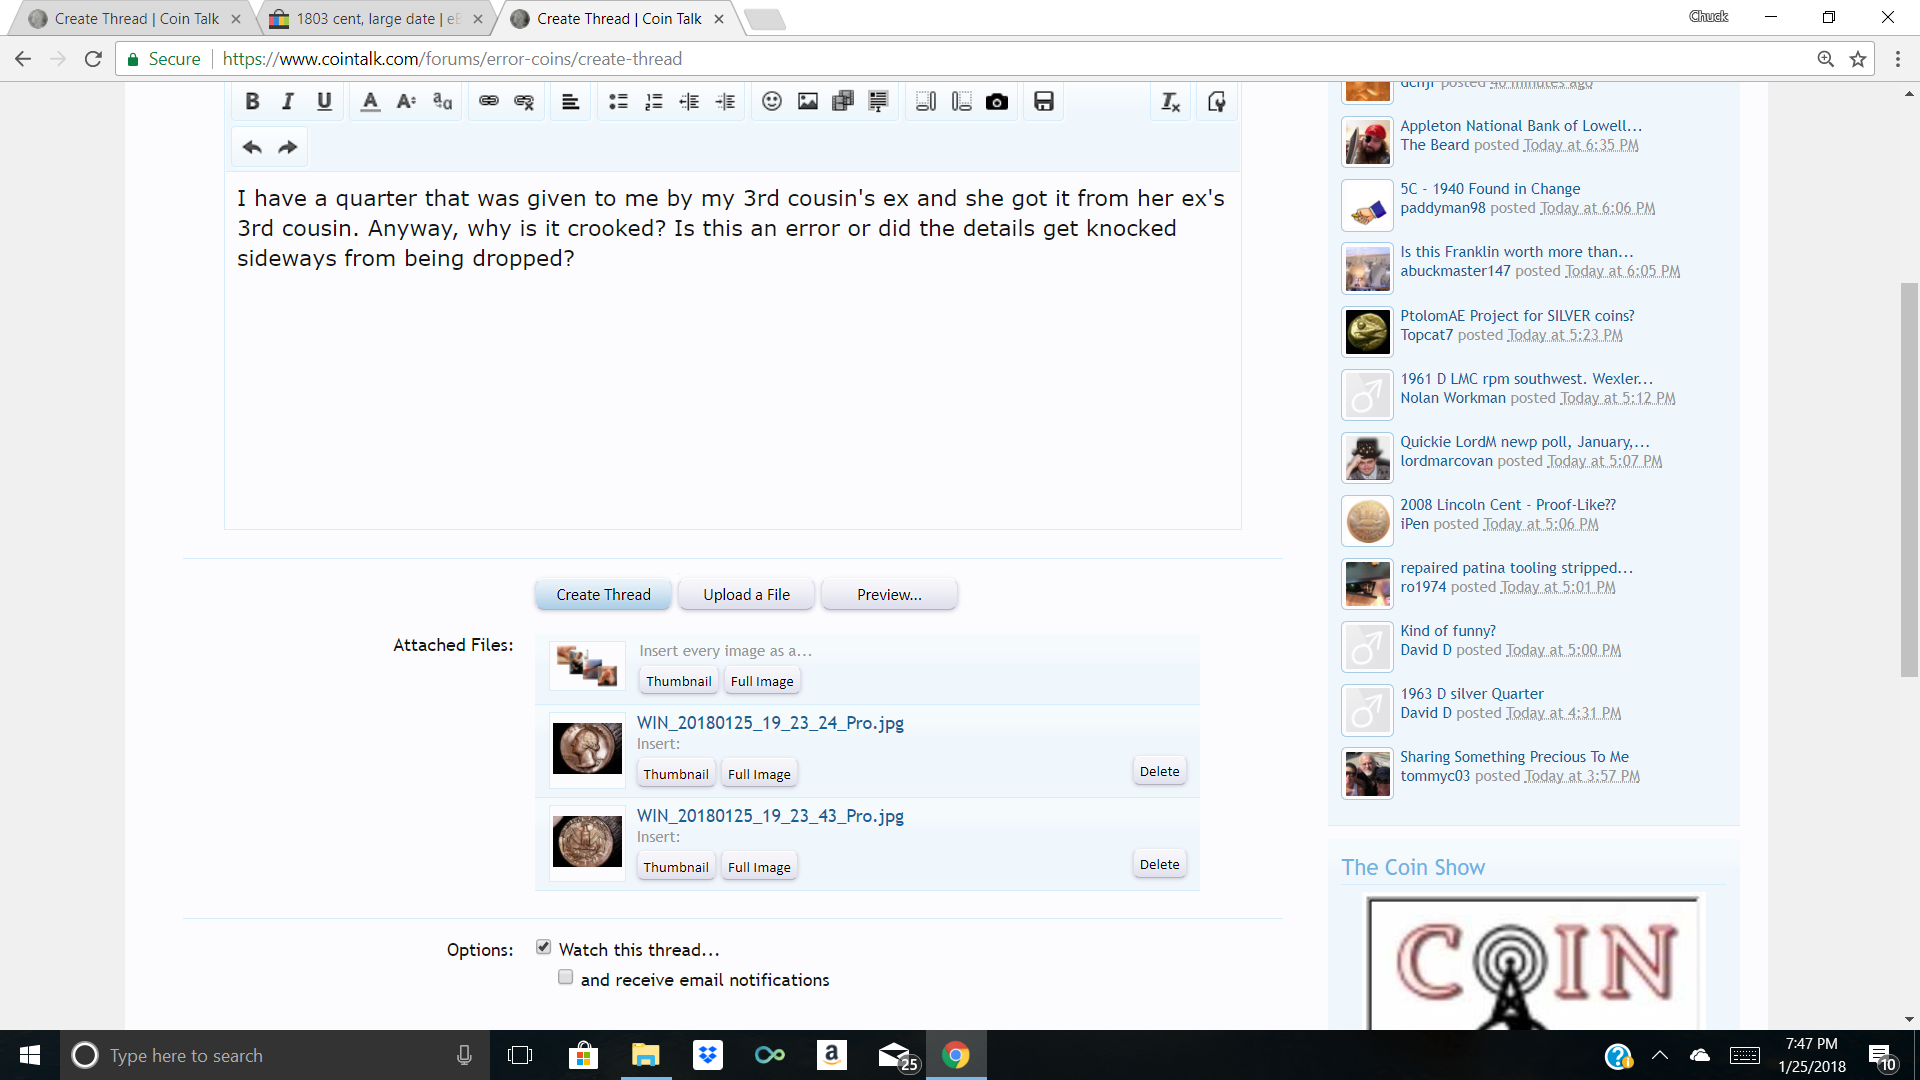Click the Upload a File button
Viewport: 1920px width, 1080px height.
(746, 594)
